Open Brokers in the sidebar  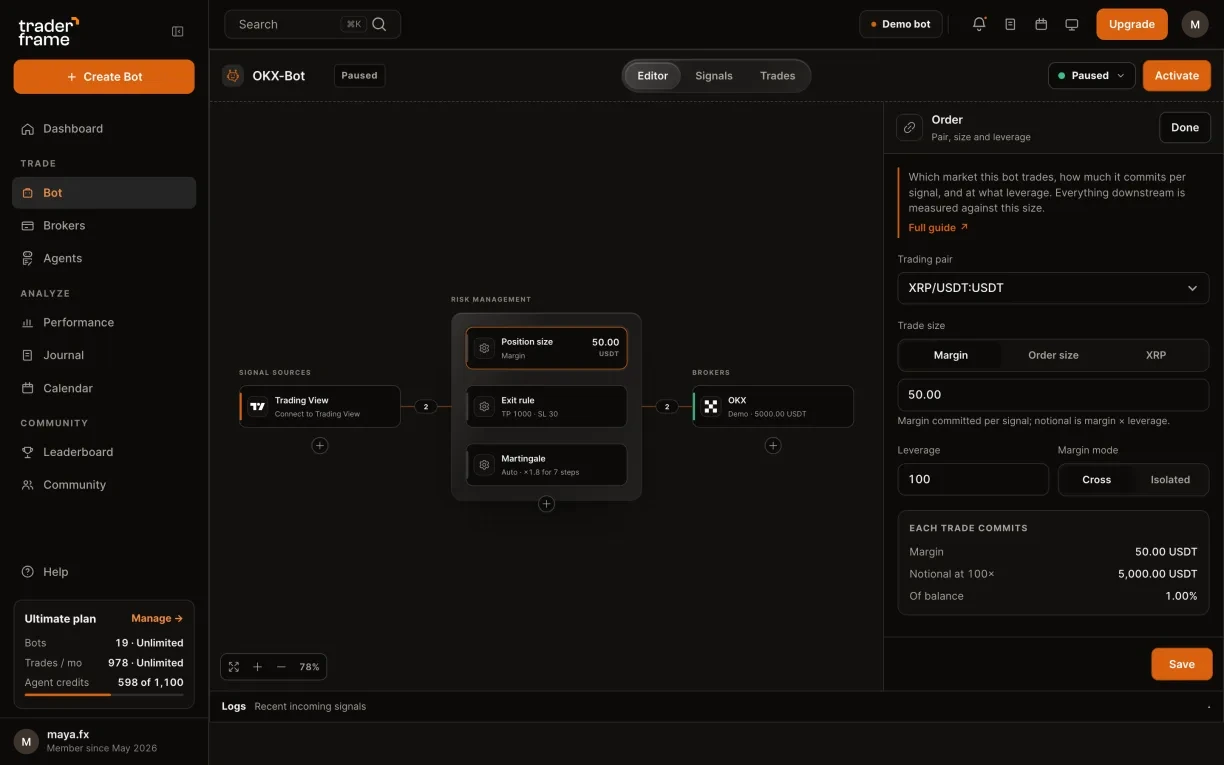click(104, 226)
